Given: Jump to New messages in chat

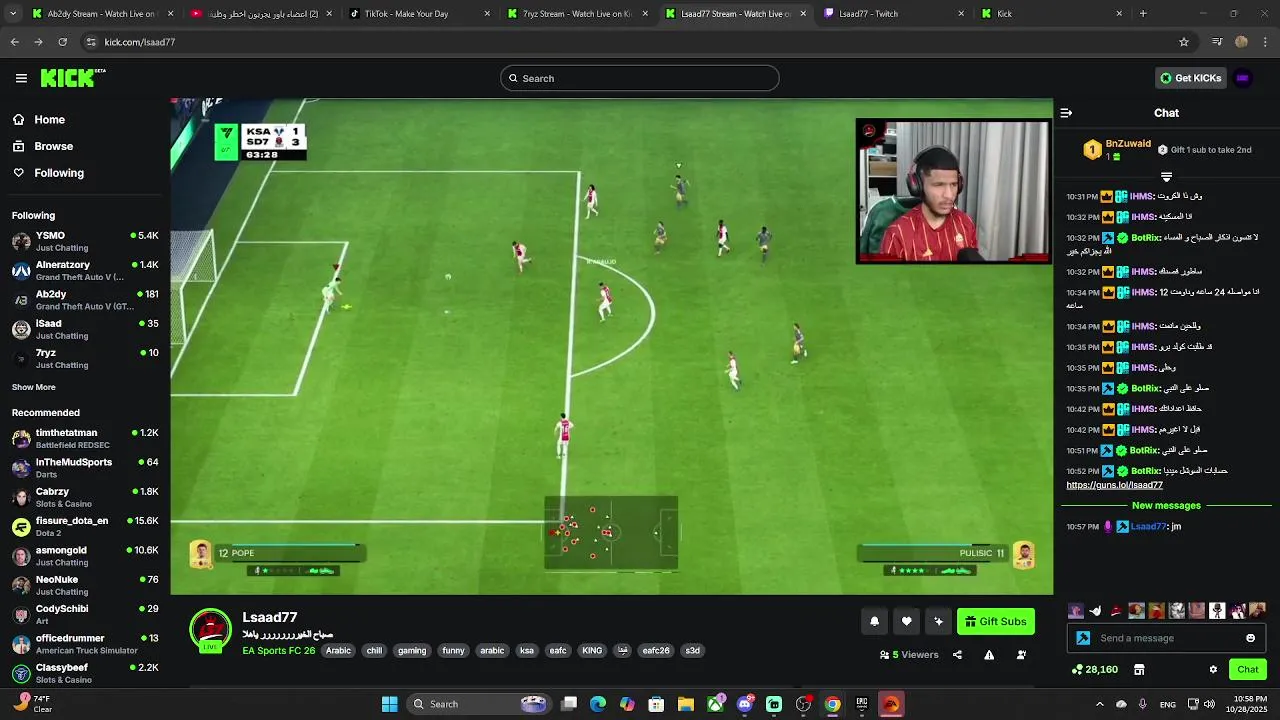Looking at the screenshot, I should click(1166, 506).
